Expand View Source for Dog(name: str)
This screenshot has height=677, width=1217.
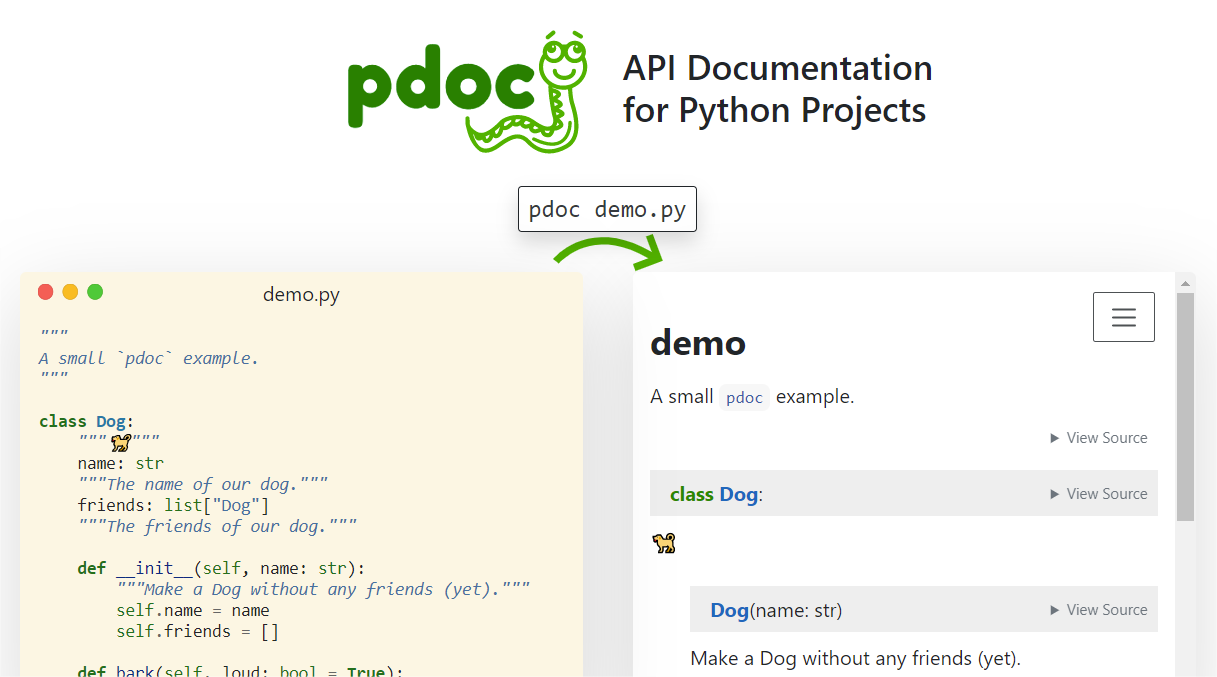pos(1099,610)
